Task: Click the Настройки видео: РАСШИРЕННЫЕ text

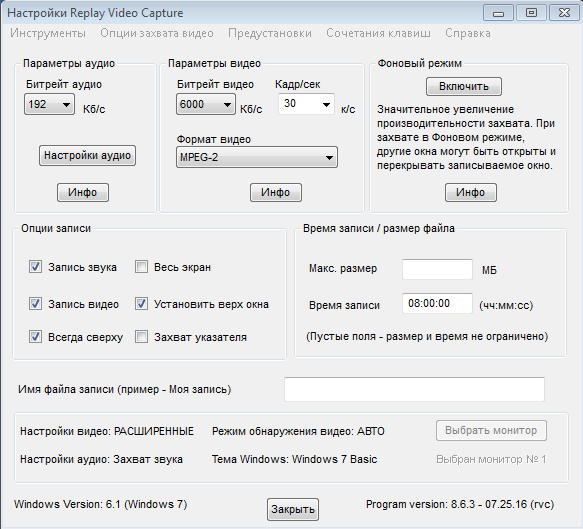Action: pyautogui.click(x=107, y=431)
